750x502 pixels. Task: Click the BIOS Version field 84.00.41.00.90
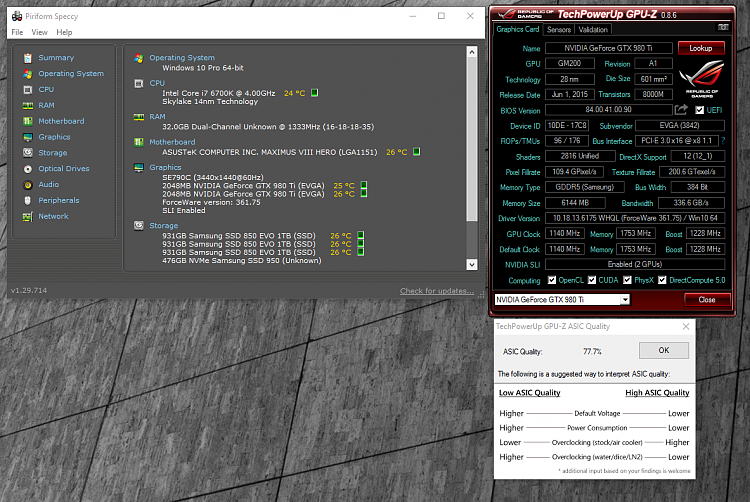click(x=608, y=110)
